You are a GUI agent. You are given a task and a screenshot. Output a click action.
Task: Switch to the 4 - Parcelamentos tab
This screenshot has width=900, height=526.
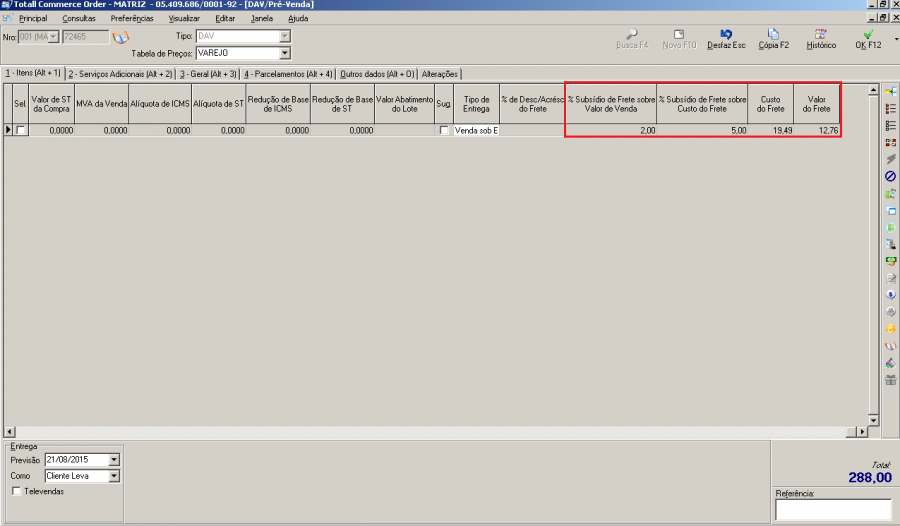(x=289, y=73)
